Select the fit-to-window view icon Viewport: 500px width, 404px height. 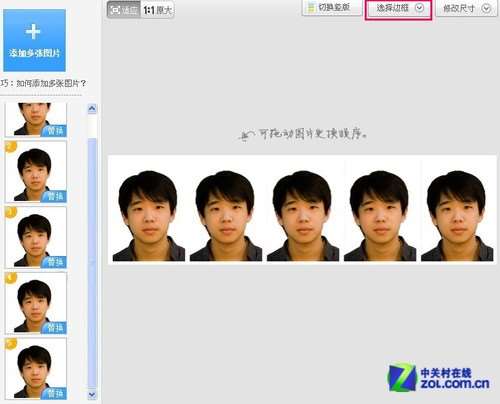click(124, 10)
